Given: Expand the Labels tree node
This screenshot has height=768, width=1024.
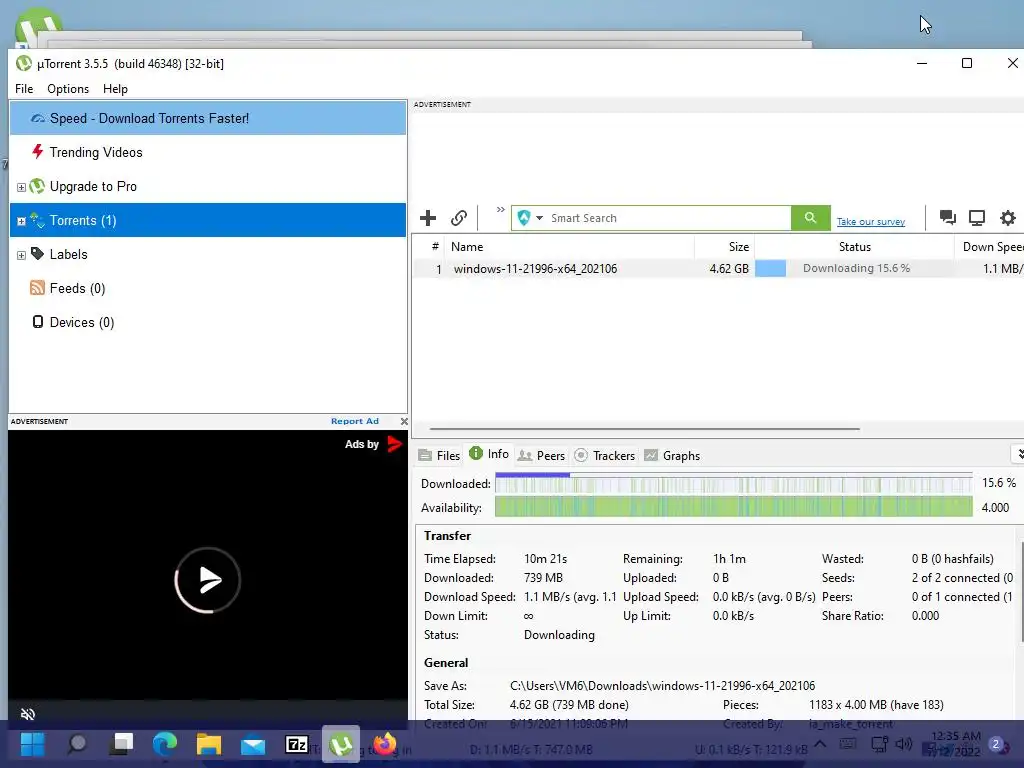Looking at the screenshot, I should 21,255.
